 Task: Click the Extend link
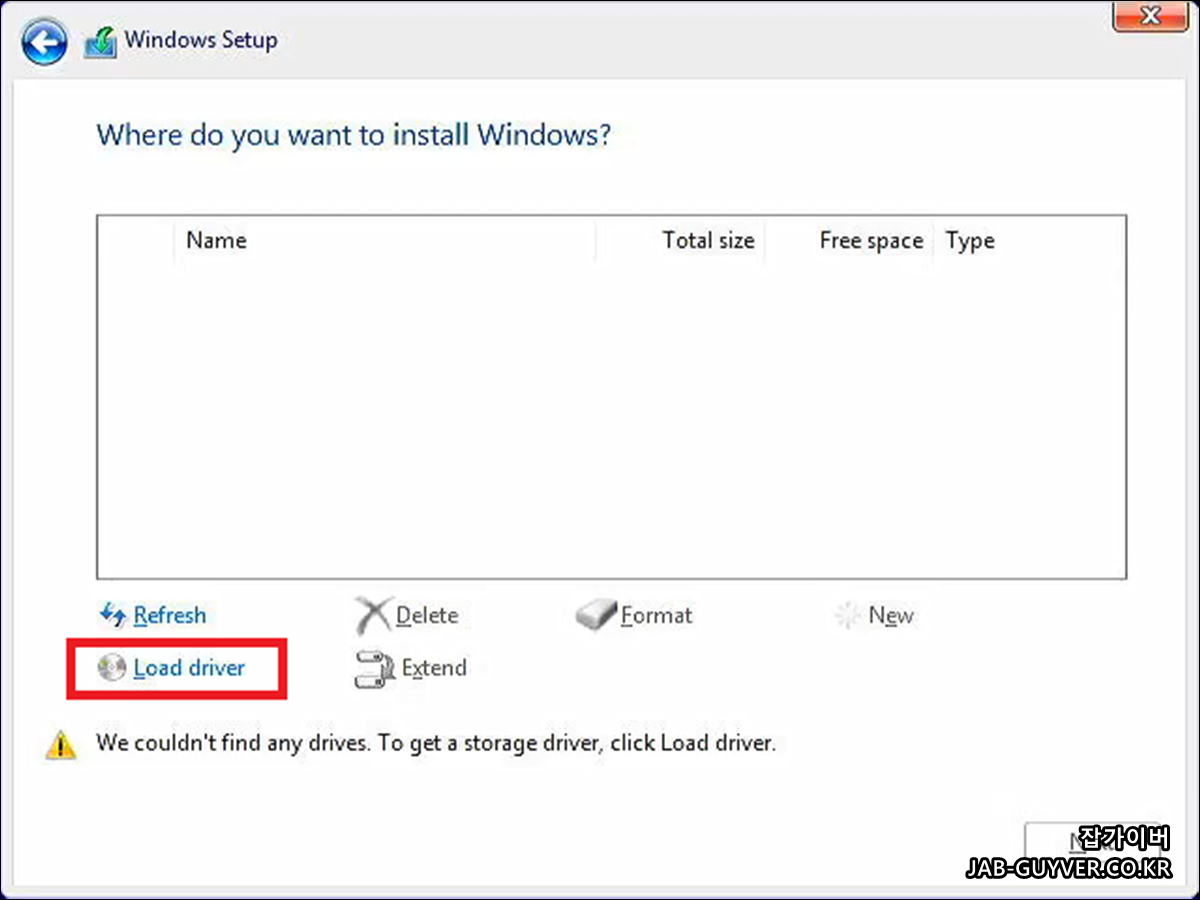point(434,668)
